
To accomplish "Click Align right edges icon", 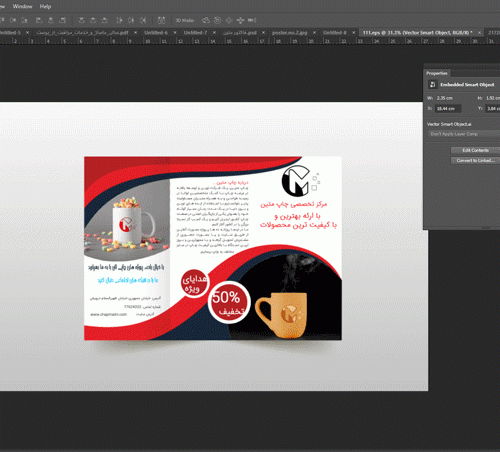I will (62, 20).
